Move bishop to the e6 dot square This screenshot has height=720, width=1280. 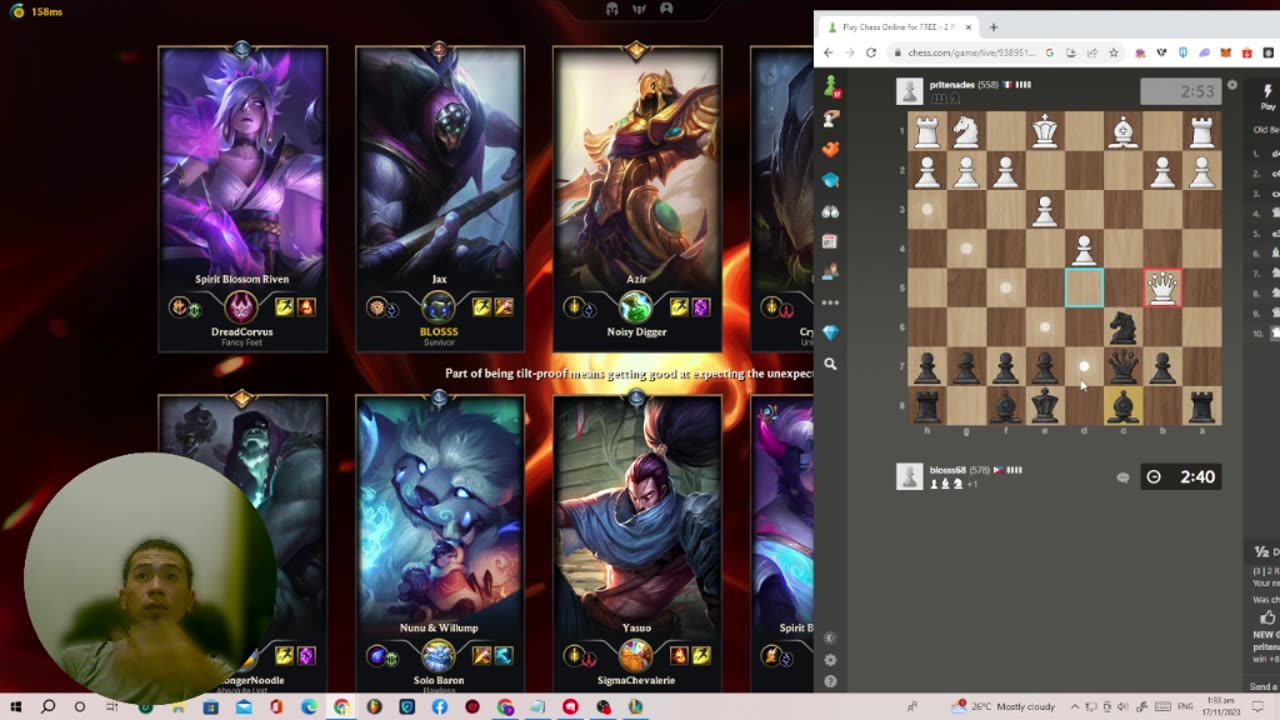click(x=1045, y=327)
